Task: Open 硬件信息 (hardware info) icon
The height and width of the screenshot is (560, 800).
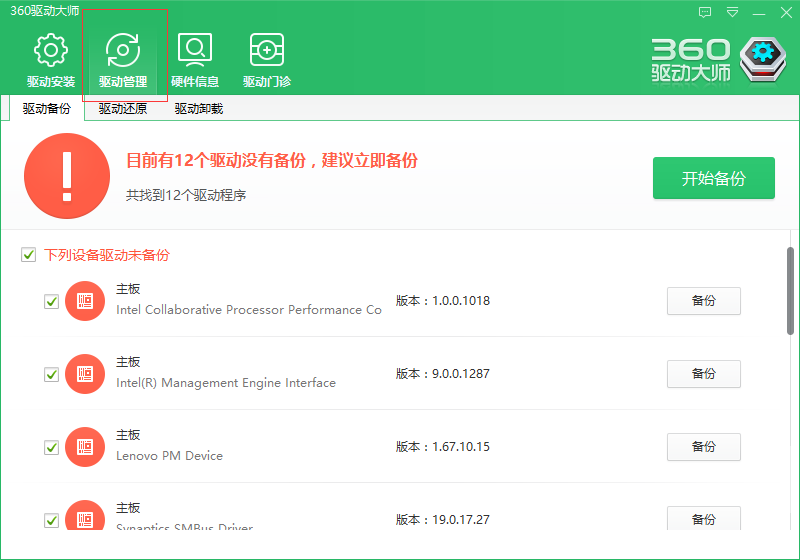Action: tap(195, 51)
